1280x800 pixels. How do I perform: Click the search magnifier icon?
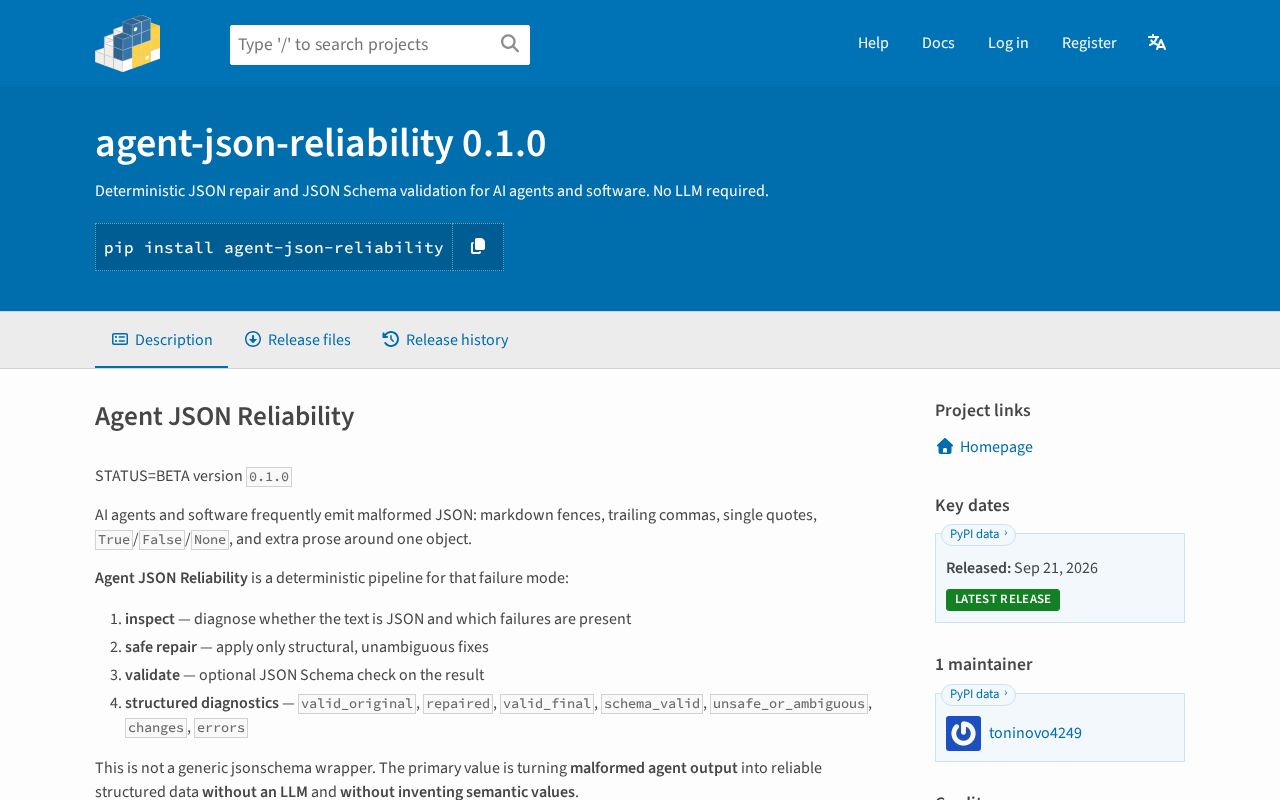(x=510, y=44)
